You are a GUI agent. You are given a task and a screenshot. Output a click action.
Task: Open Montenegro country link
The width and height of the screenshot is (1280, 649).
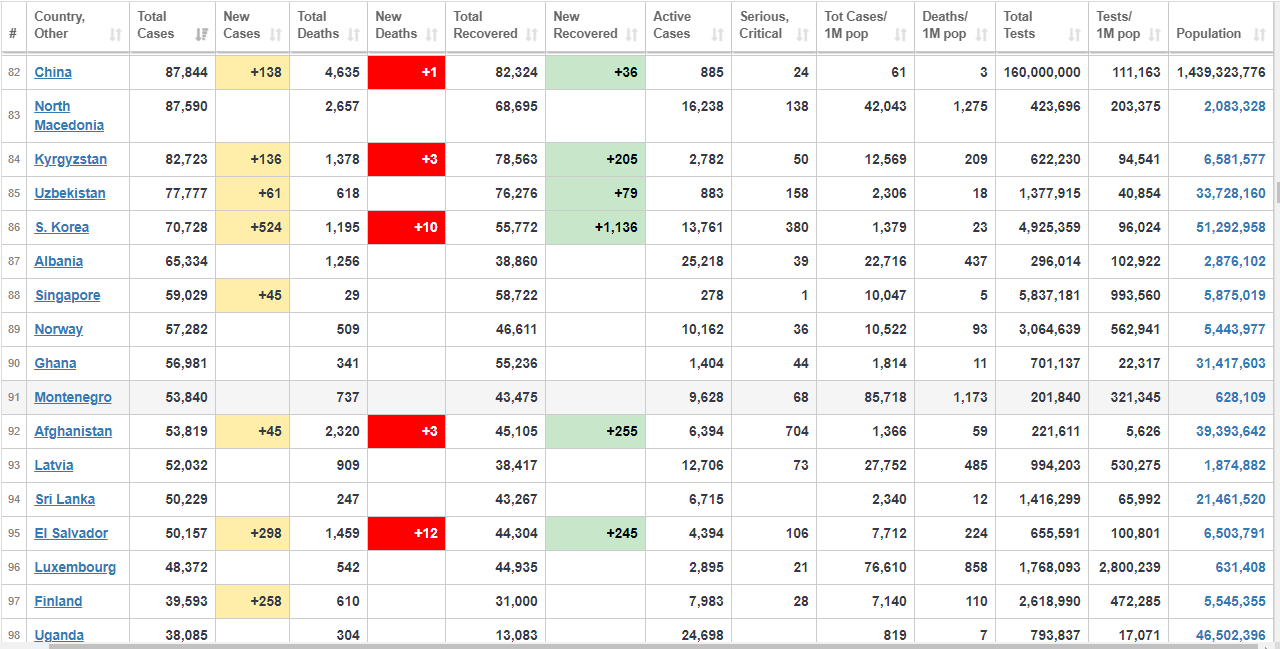pyautogui.click(x=73, y=397)
